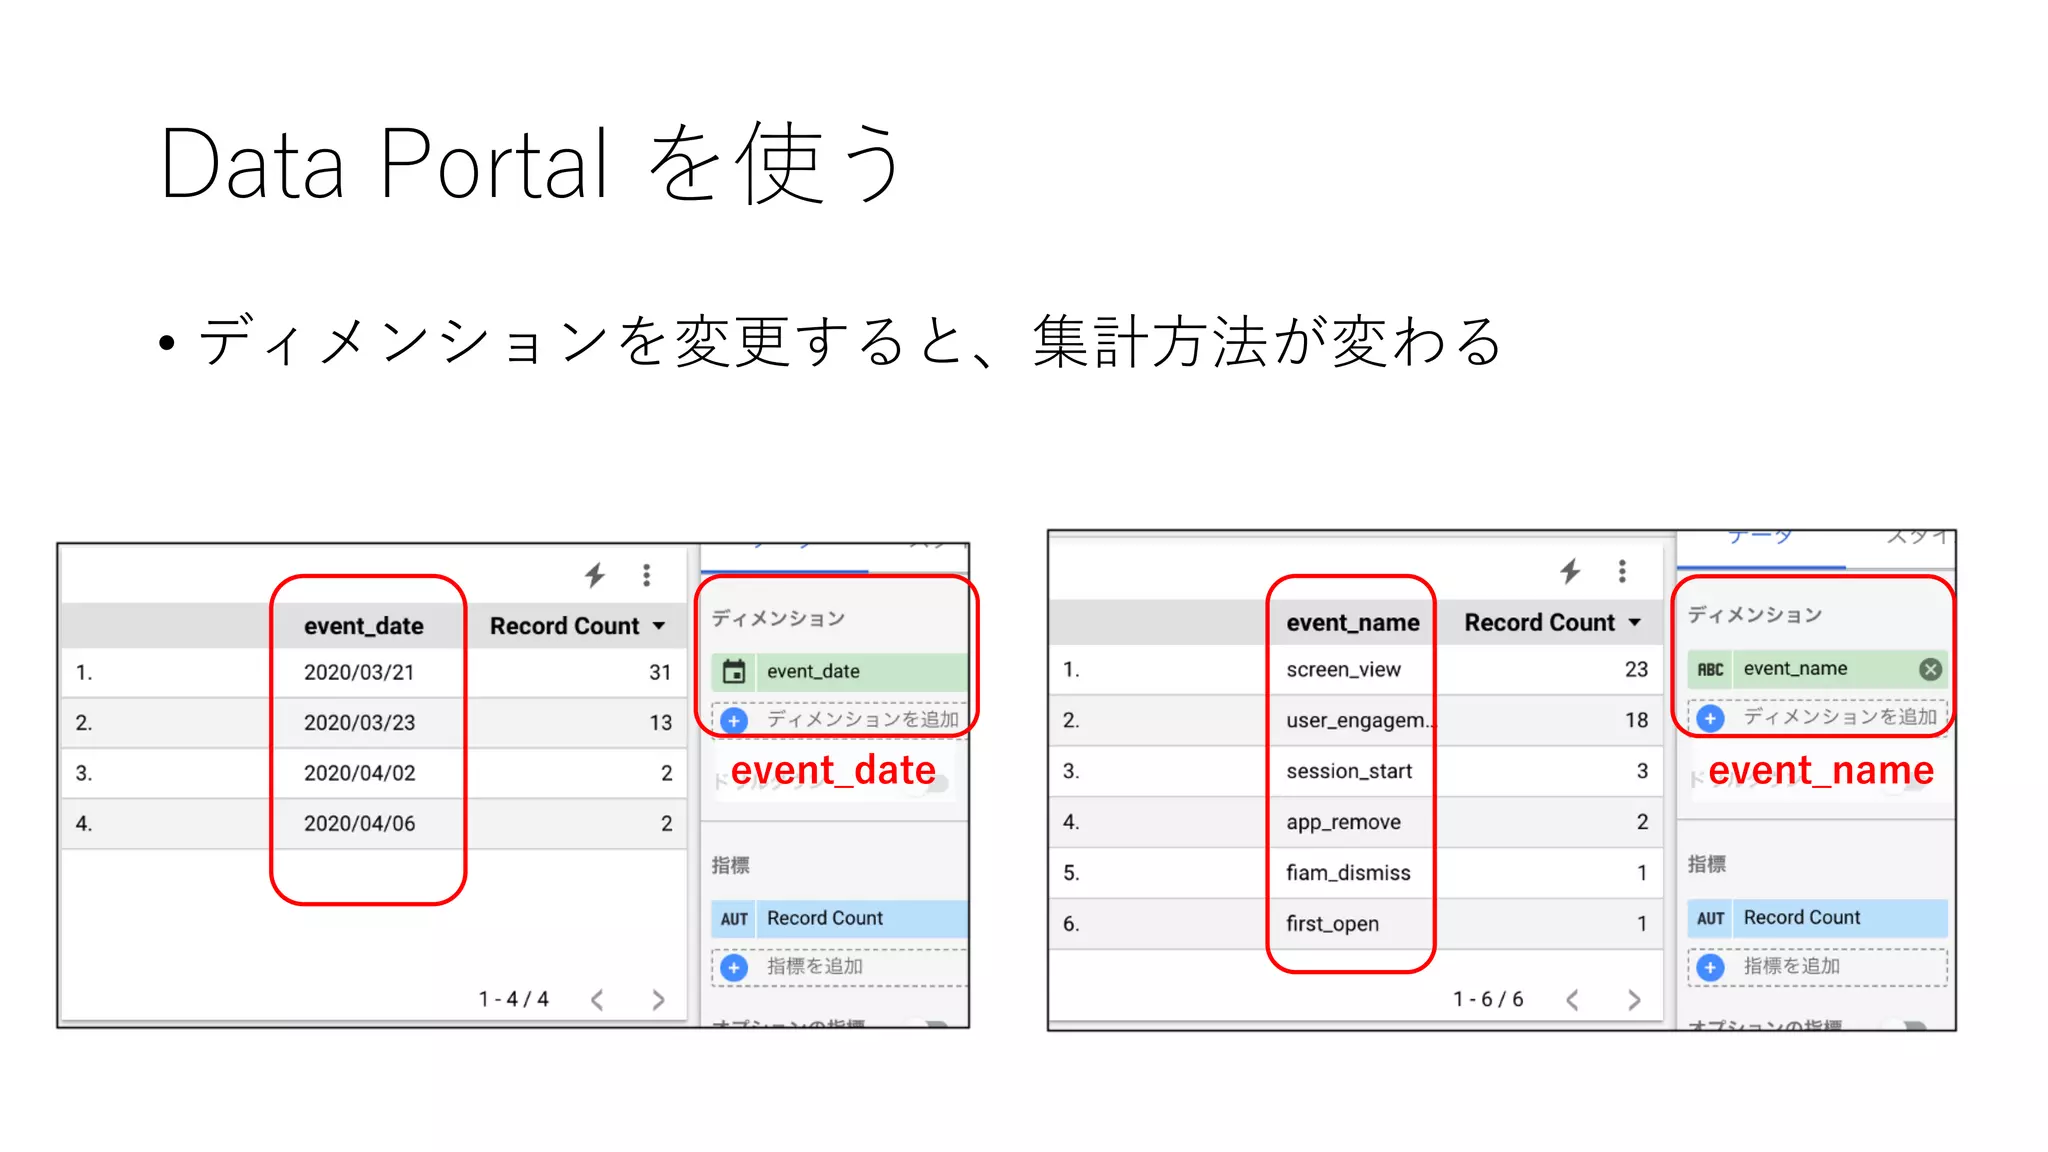Click the lightning bolt icon in the event_date table
The width and height of the screenshot is (2048, 1152).
click(x=595, y=575)
